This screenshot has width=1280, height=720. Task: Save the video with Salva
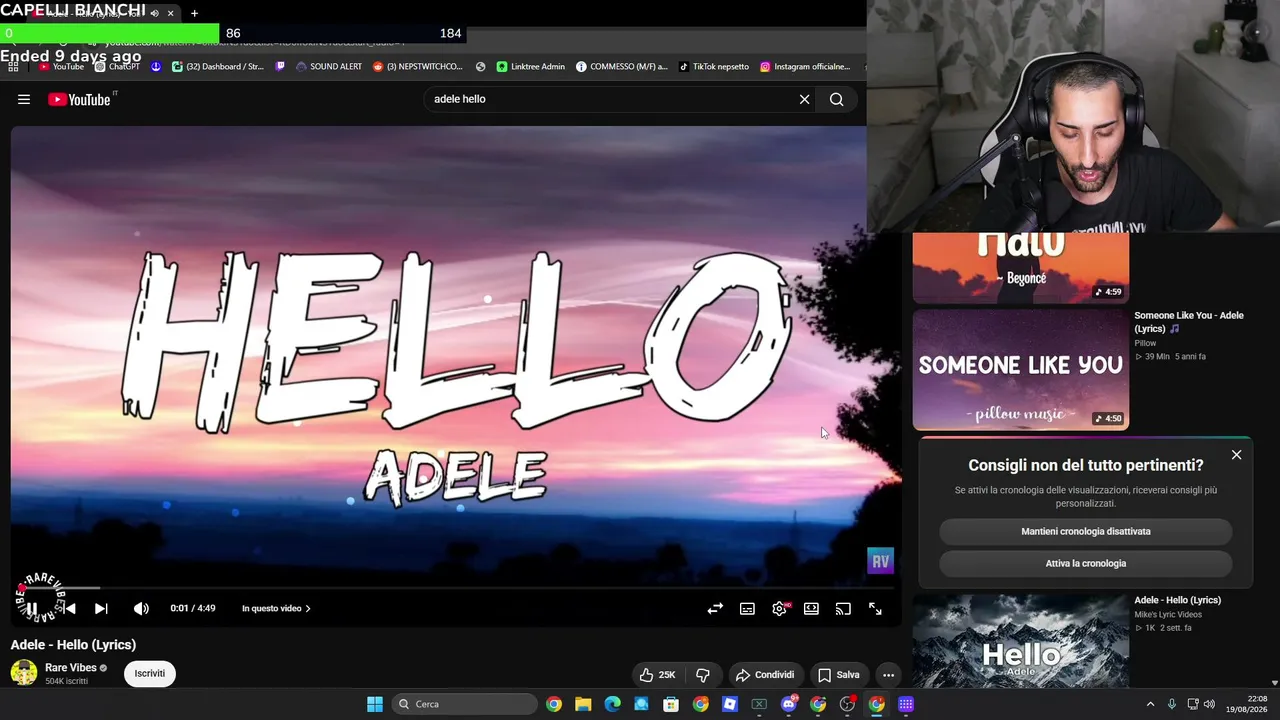point(838,674)
